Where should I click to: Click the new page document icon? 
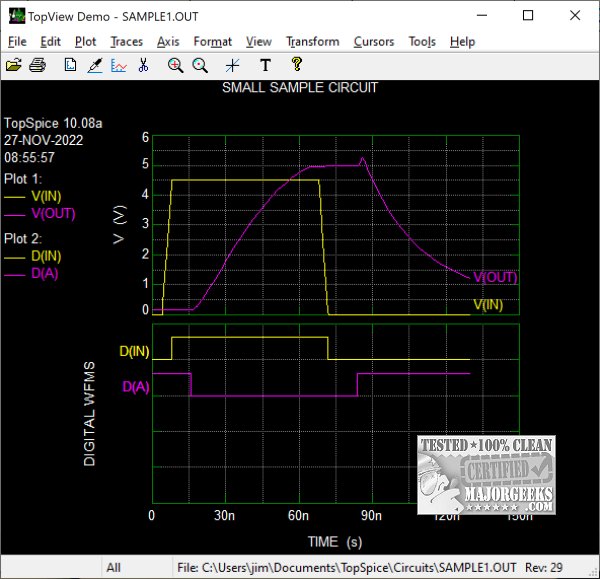pyautogui.click(x=70, y=66)
